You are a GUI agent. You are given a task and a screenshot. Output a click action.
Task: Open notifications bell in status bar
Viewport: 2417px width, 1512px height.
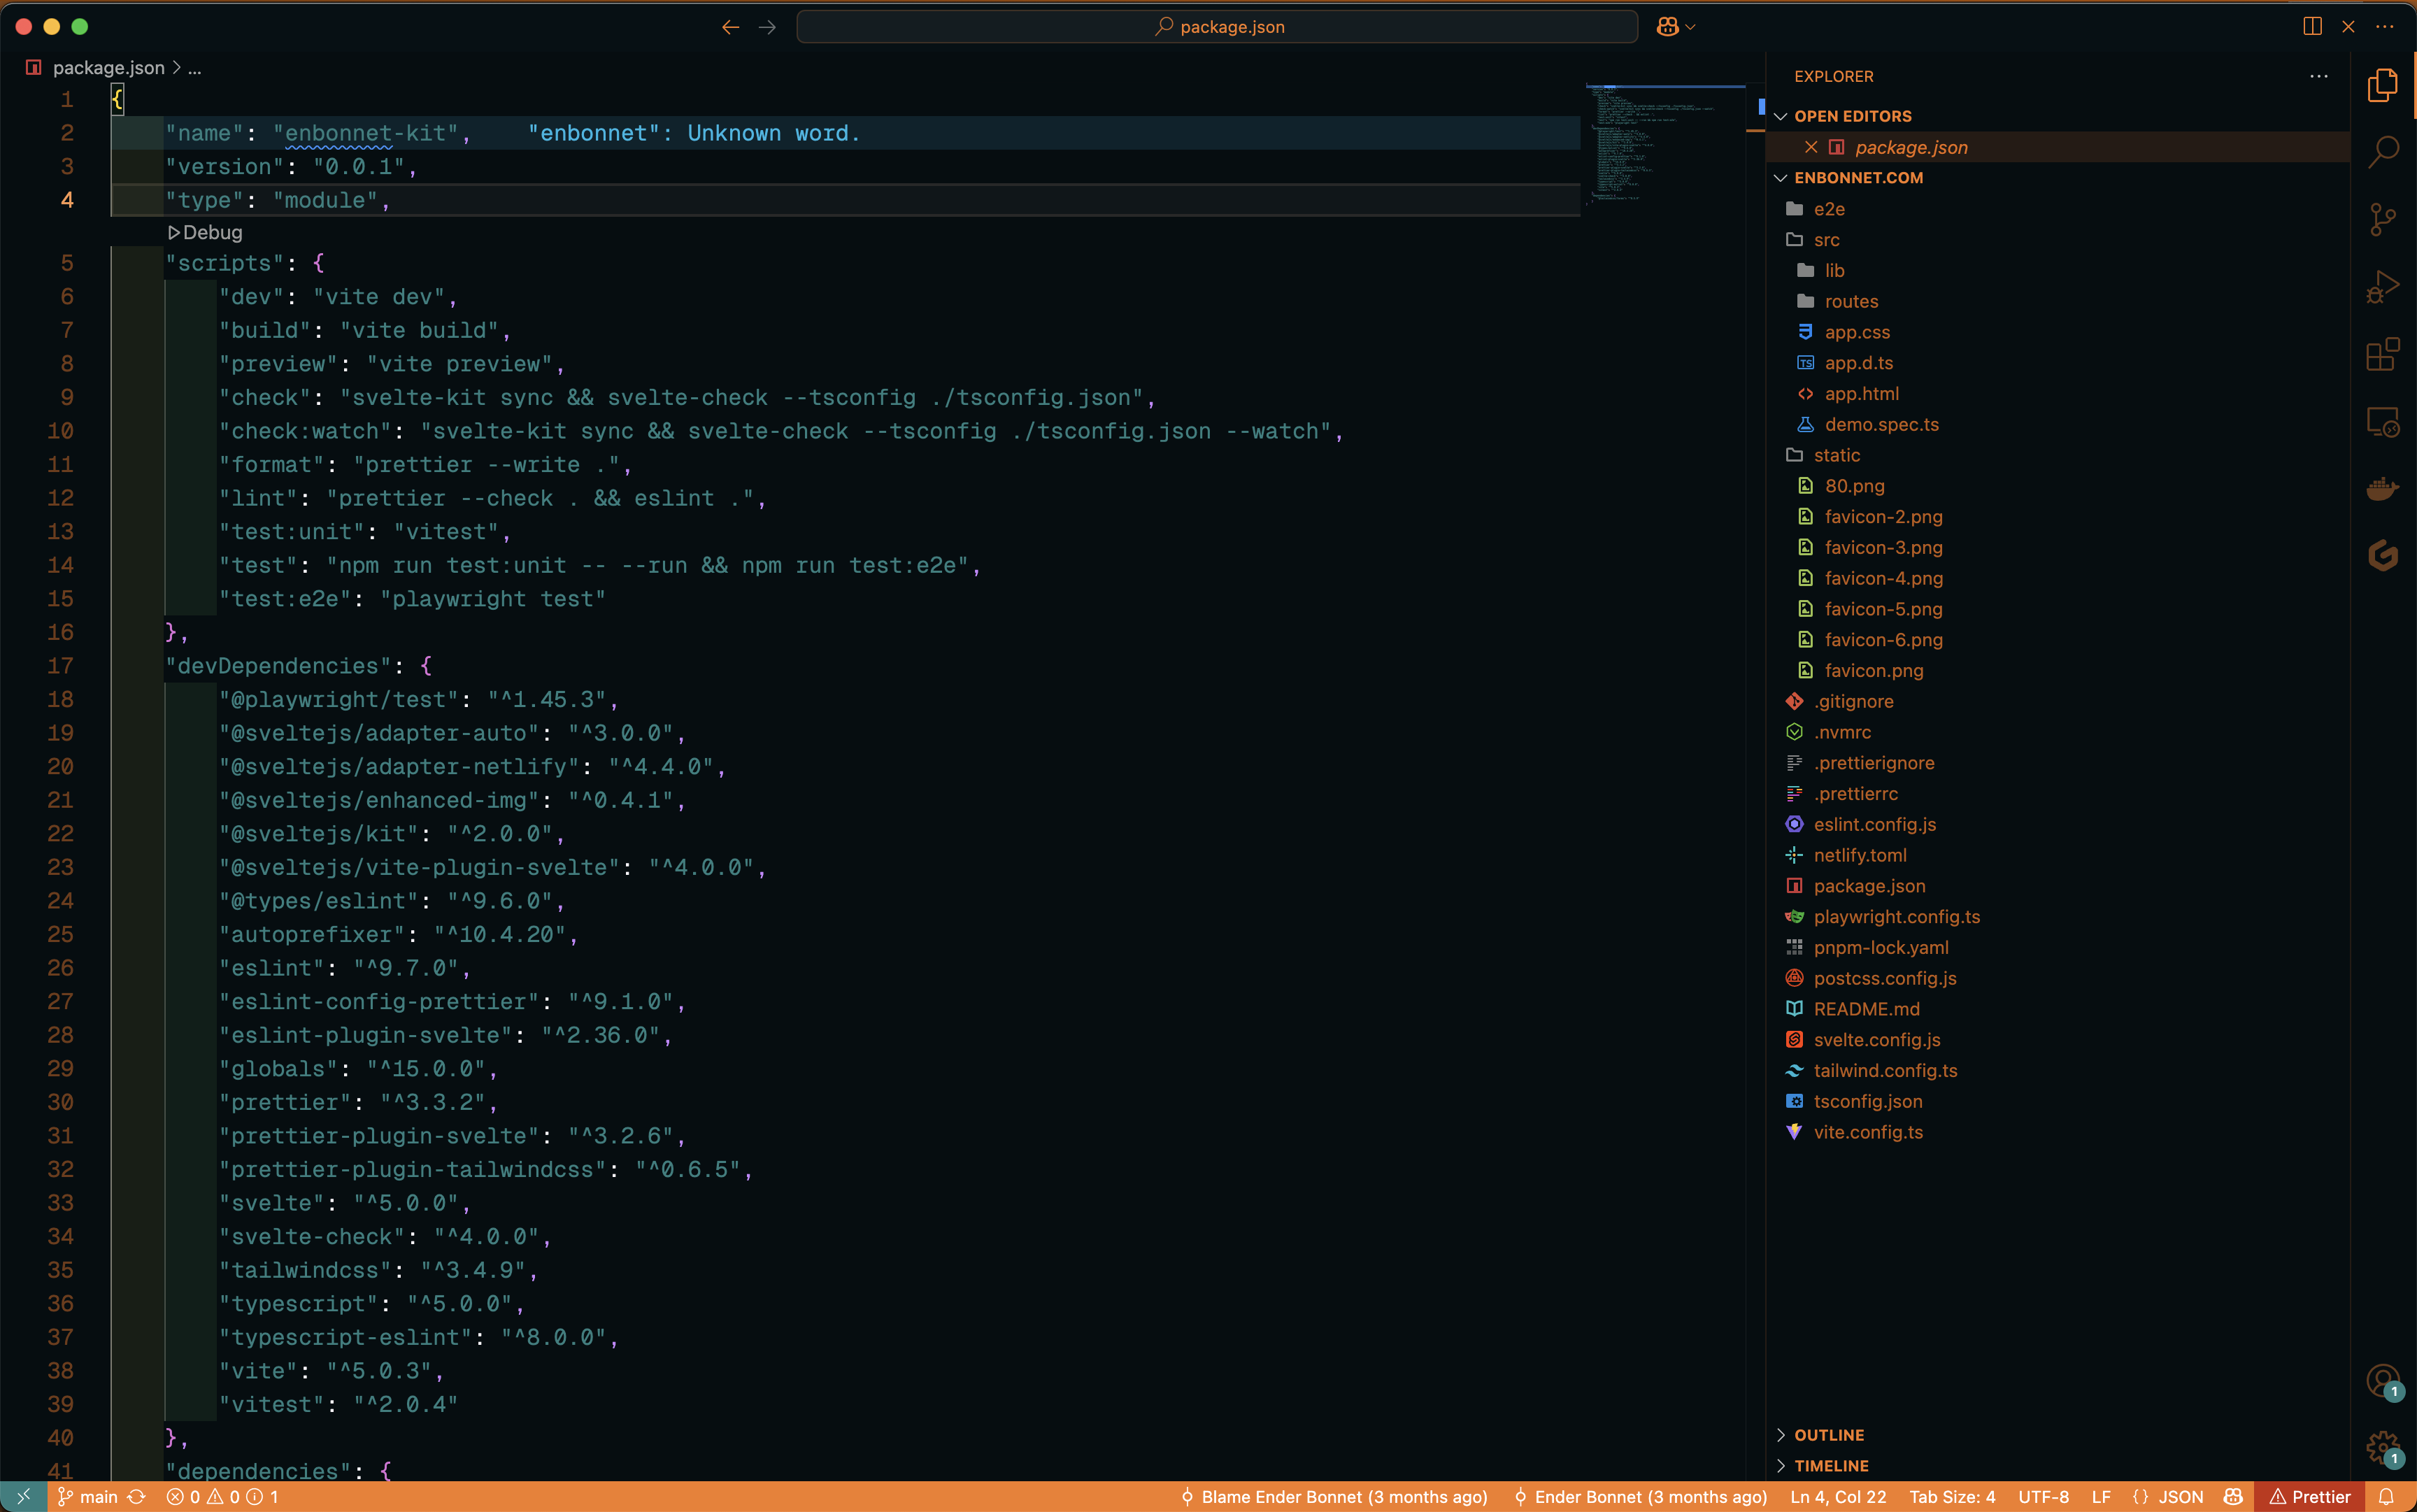pyautogui.click(x=2385, y=1496)
